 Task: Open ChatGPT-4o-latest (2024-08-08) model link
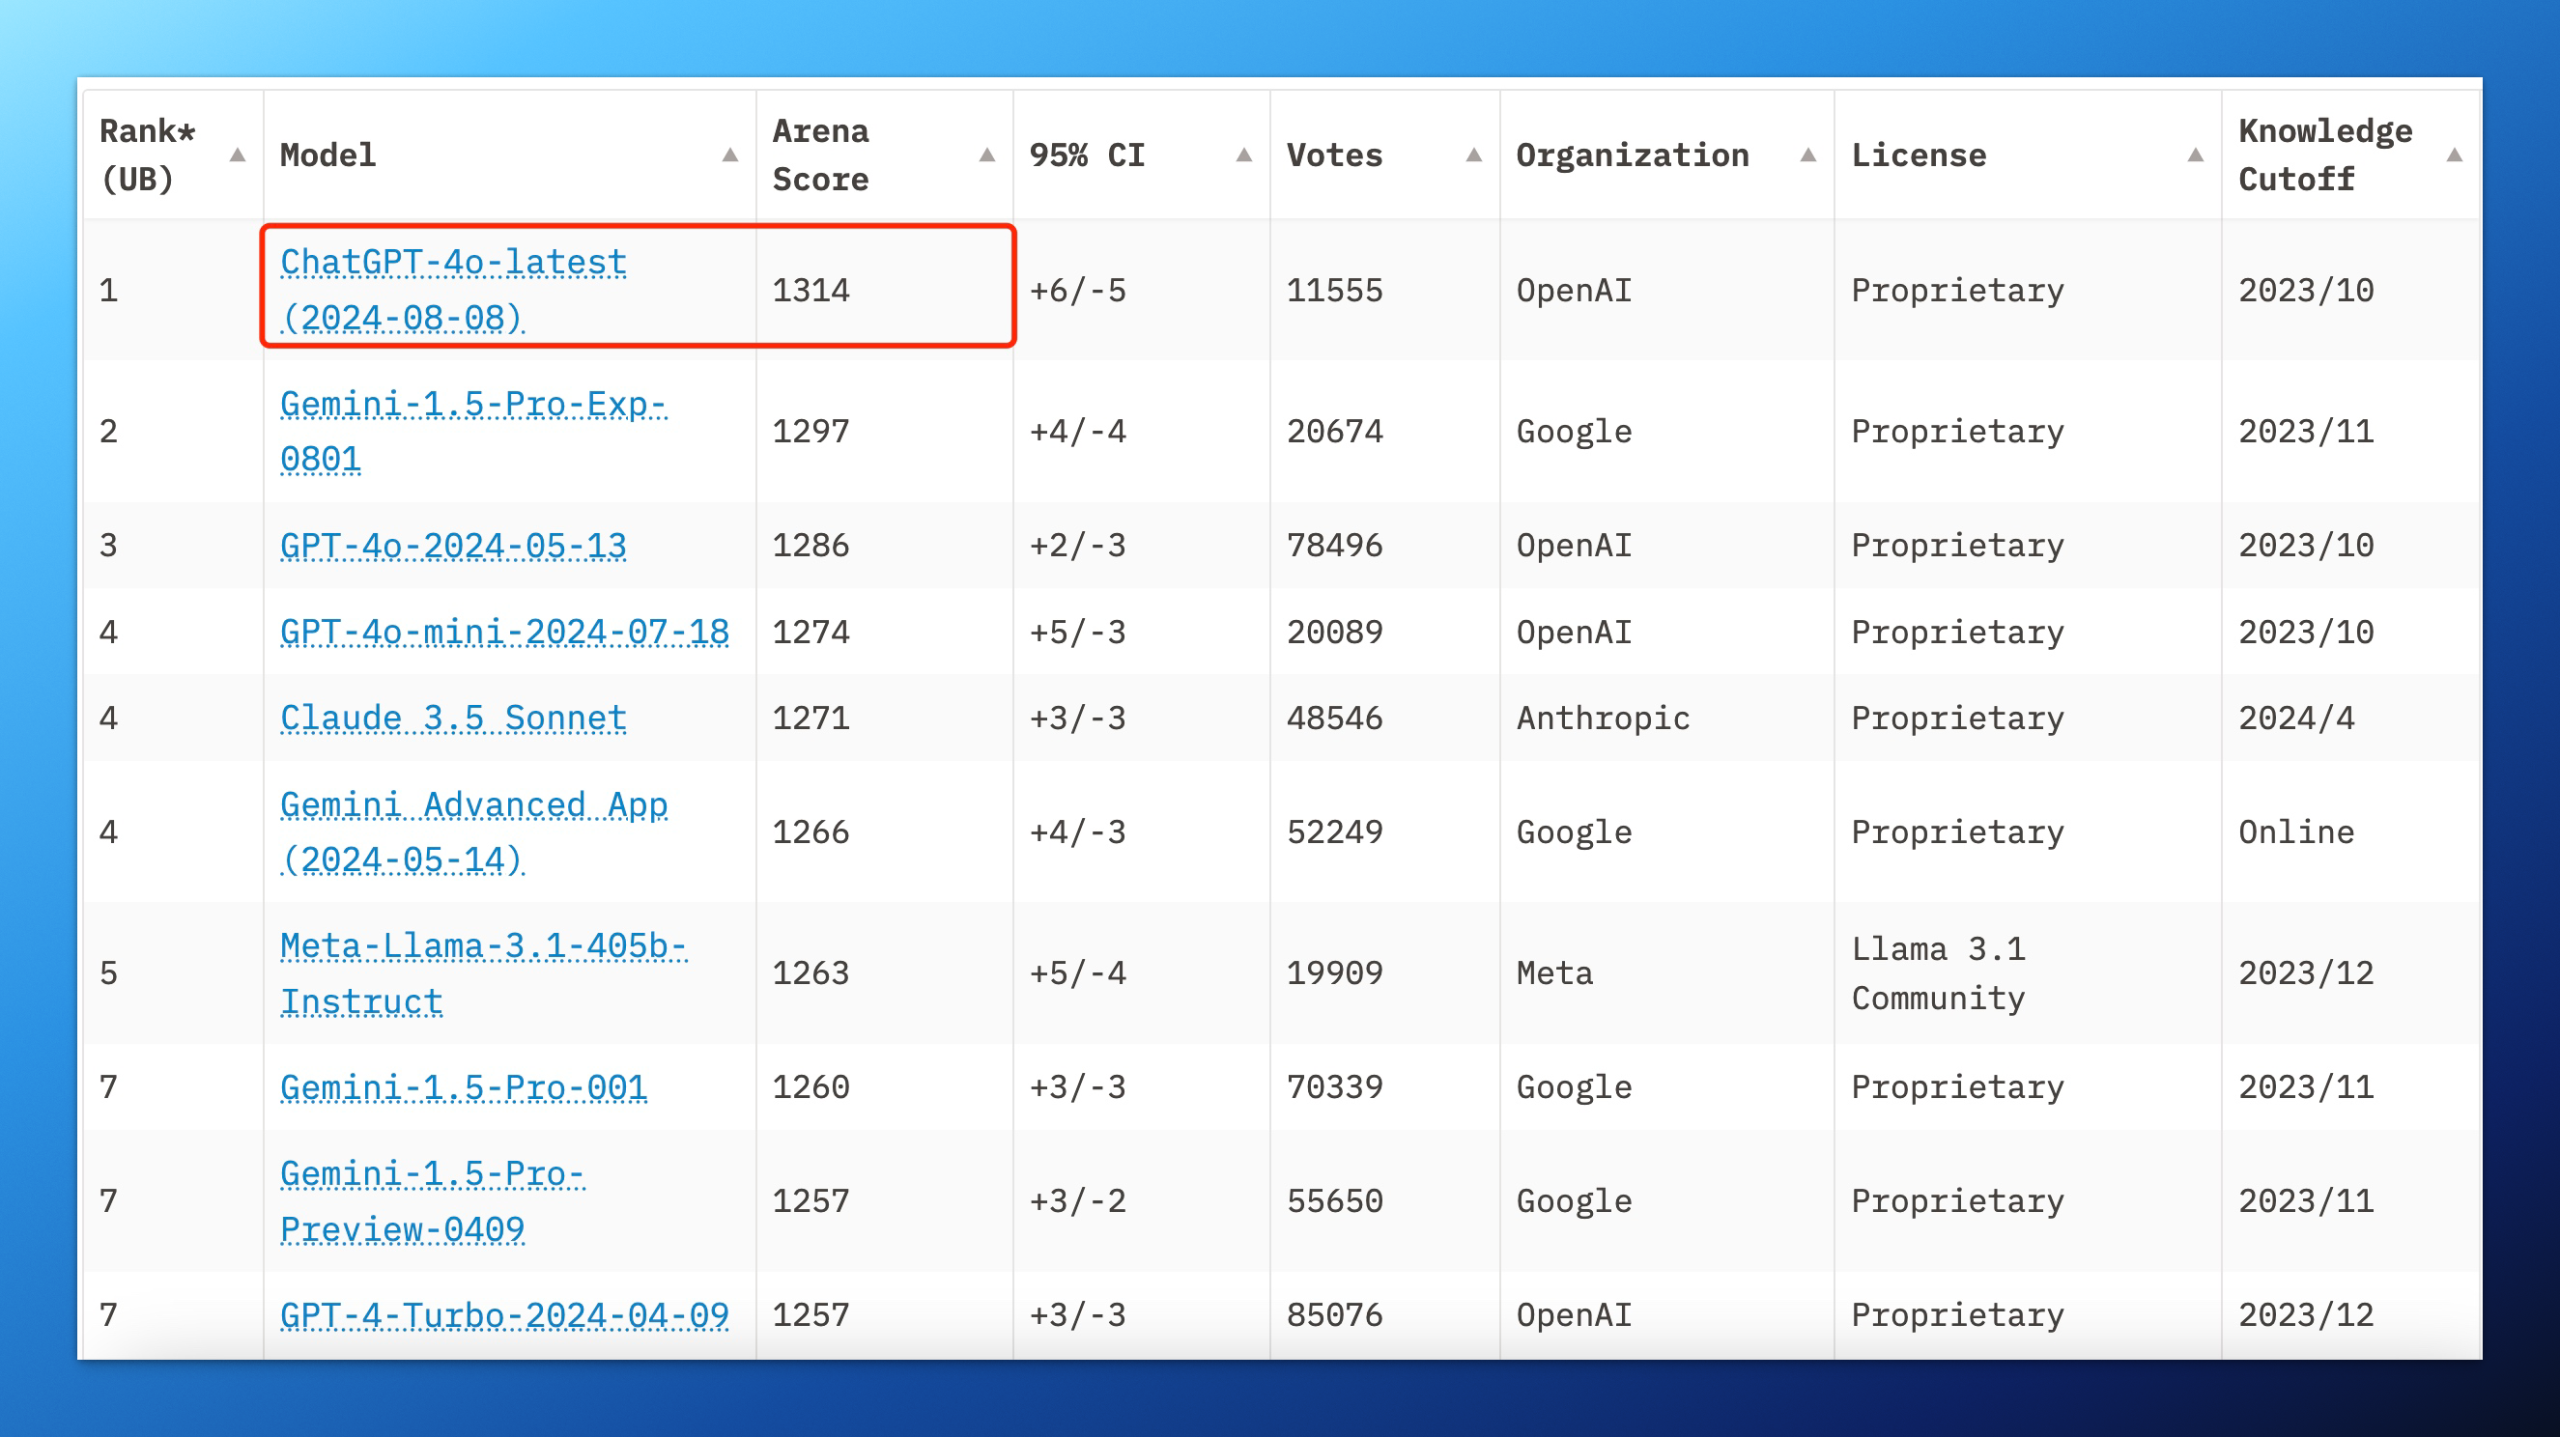click(x=453, y=263)
